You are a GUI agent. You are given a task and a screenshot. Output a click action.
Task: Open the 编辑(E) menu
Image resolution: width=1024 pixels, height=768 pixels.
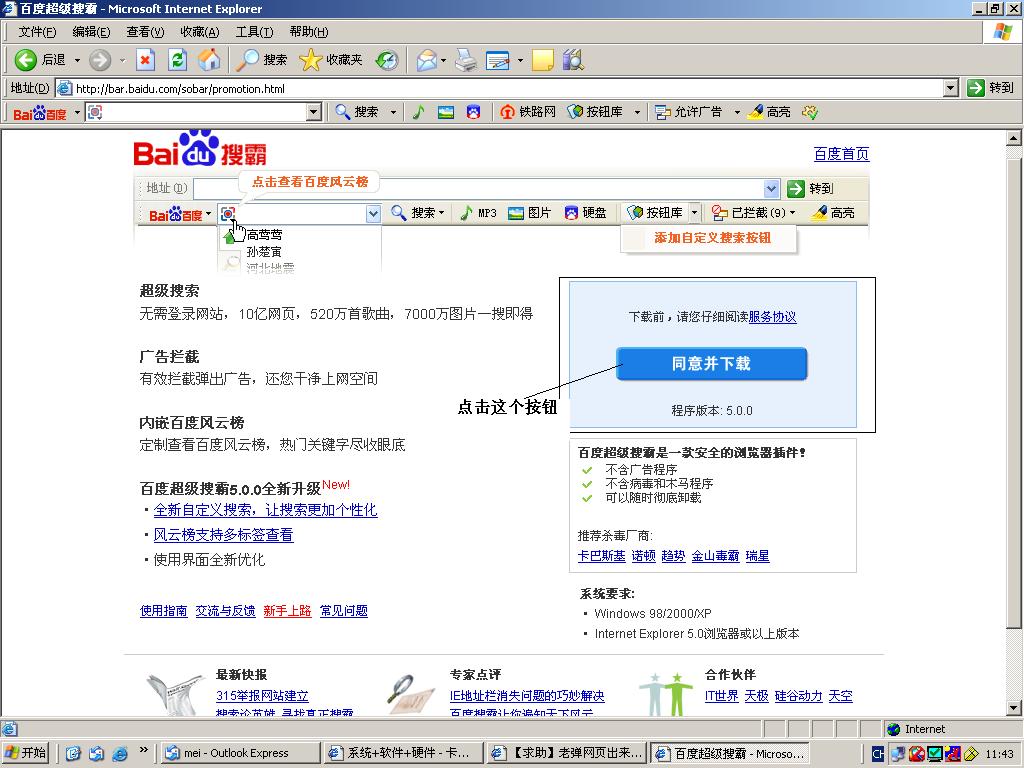(91, 31)
